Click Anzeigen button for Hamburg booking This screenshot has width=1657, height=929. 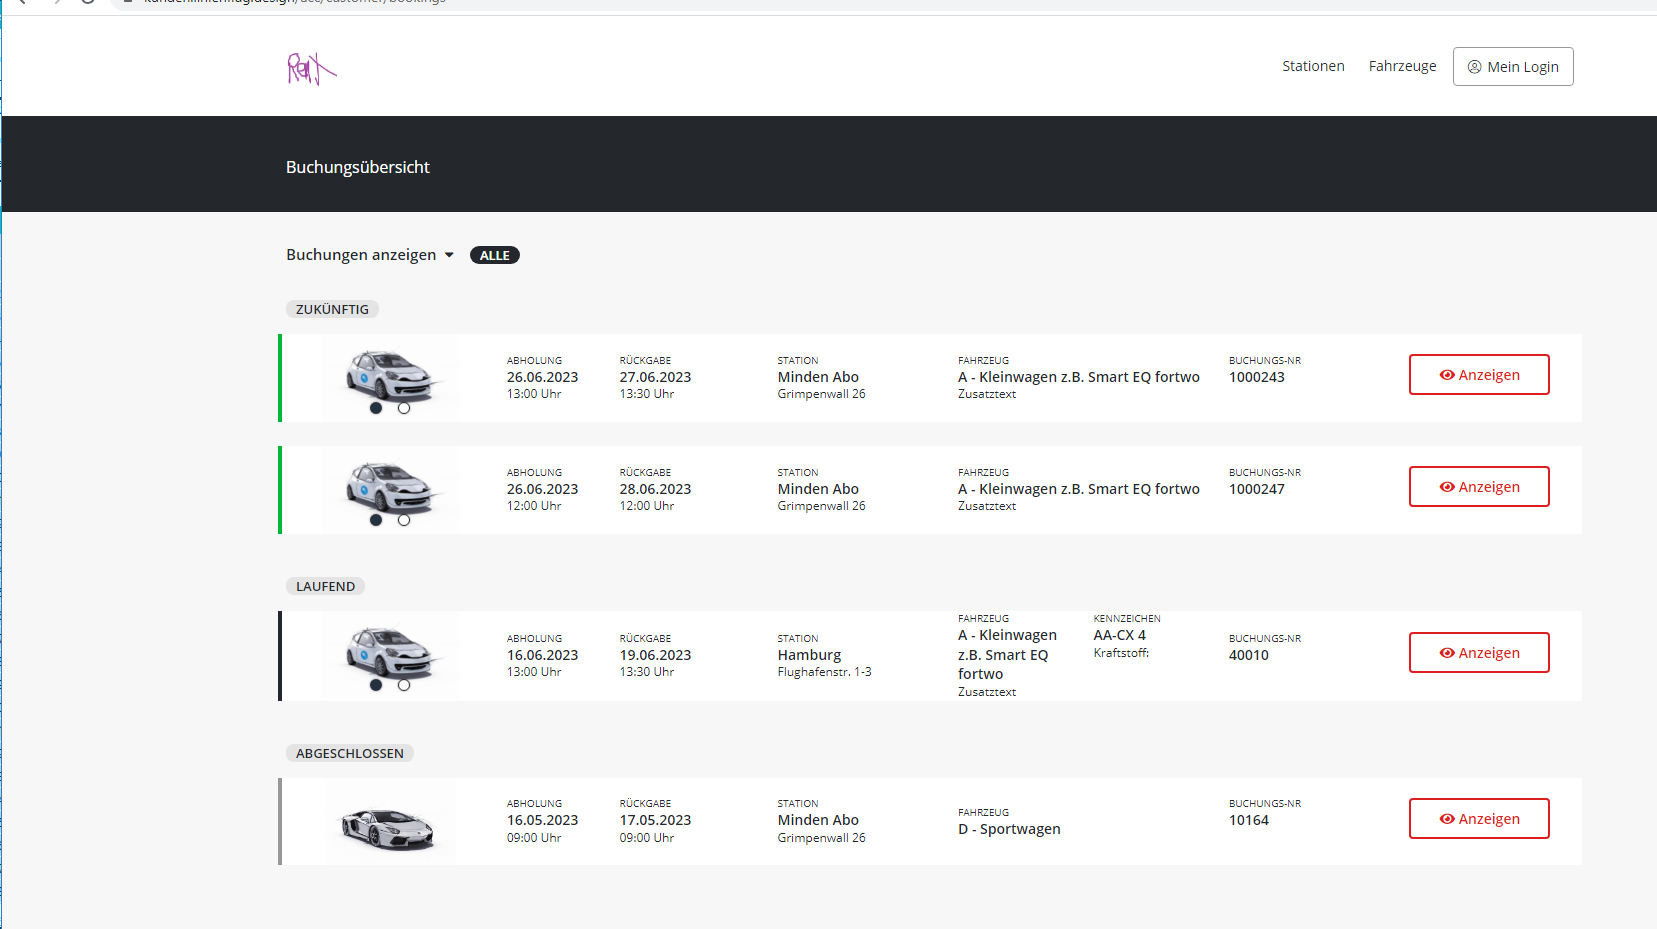[1478, 653]
